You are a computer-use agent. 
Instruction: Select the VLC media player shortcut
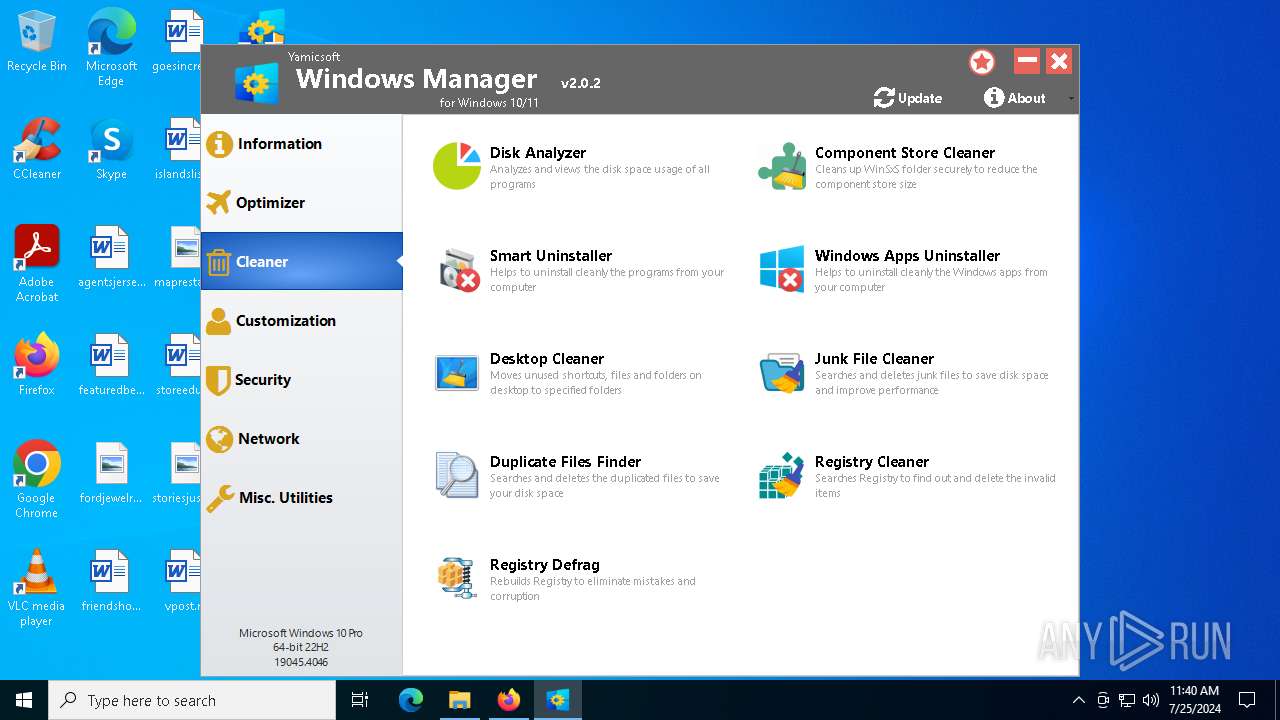pyautogui.click(x=37, y=588)
